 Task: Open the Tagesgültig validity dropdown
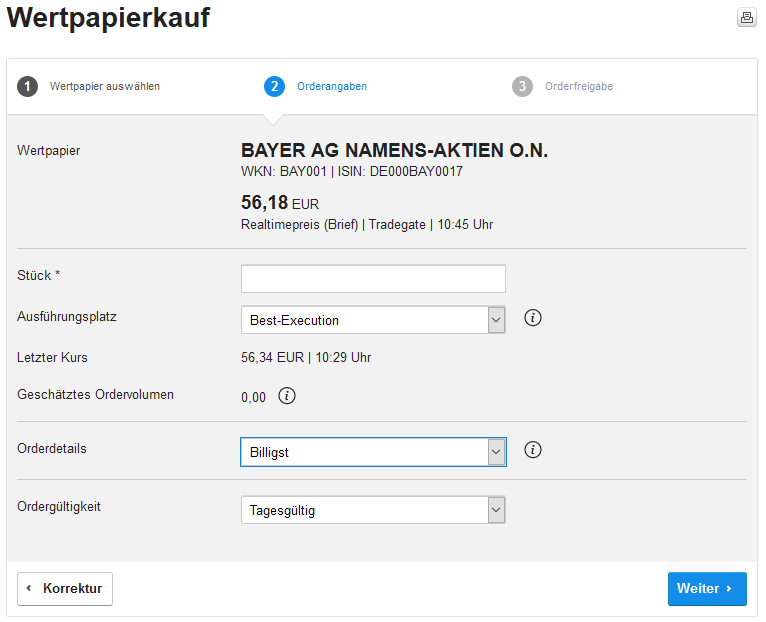(373, 510)
